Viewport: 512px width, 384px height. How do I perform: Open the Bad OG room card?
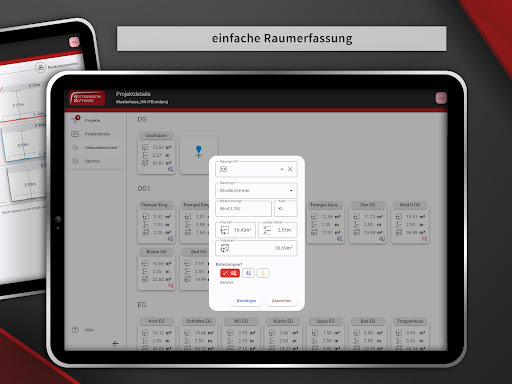point(195,269)
